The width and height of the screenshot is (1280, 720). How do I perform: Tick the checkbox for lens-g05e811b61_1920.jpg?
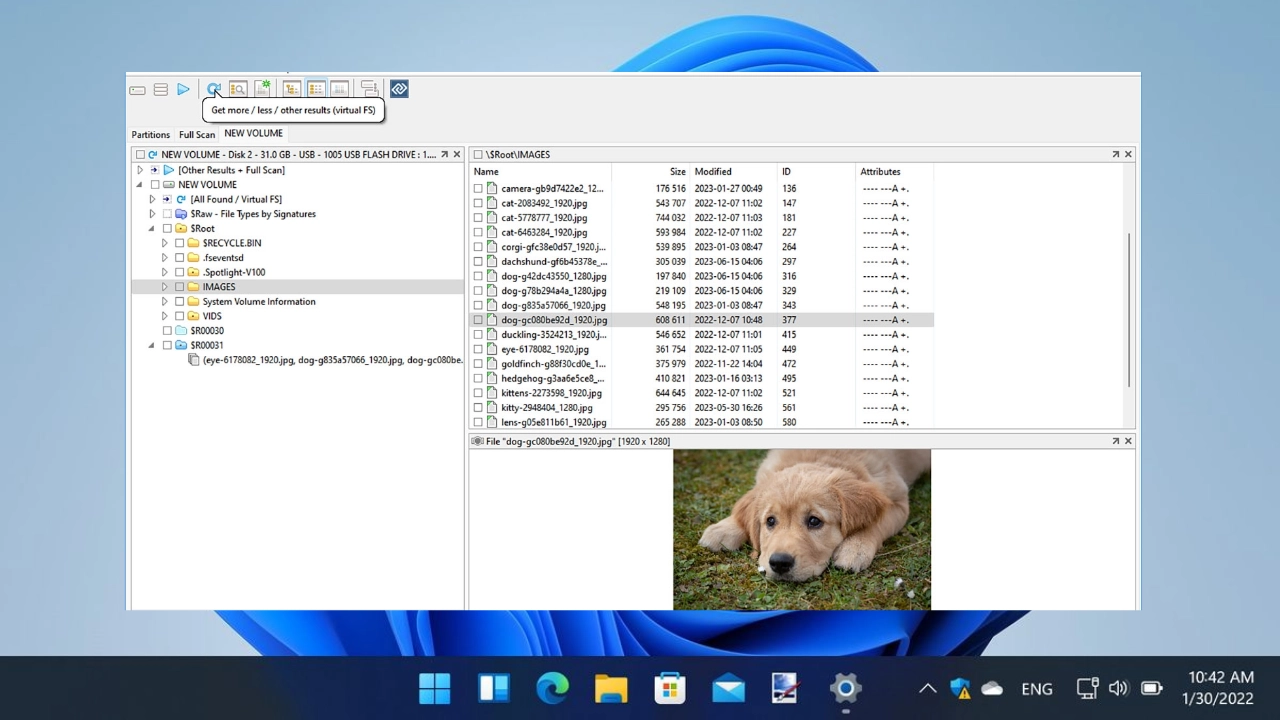pyautogui.click(x=478, y=422)
